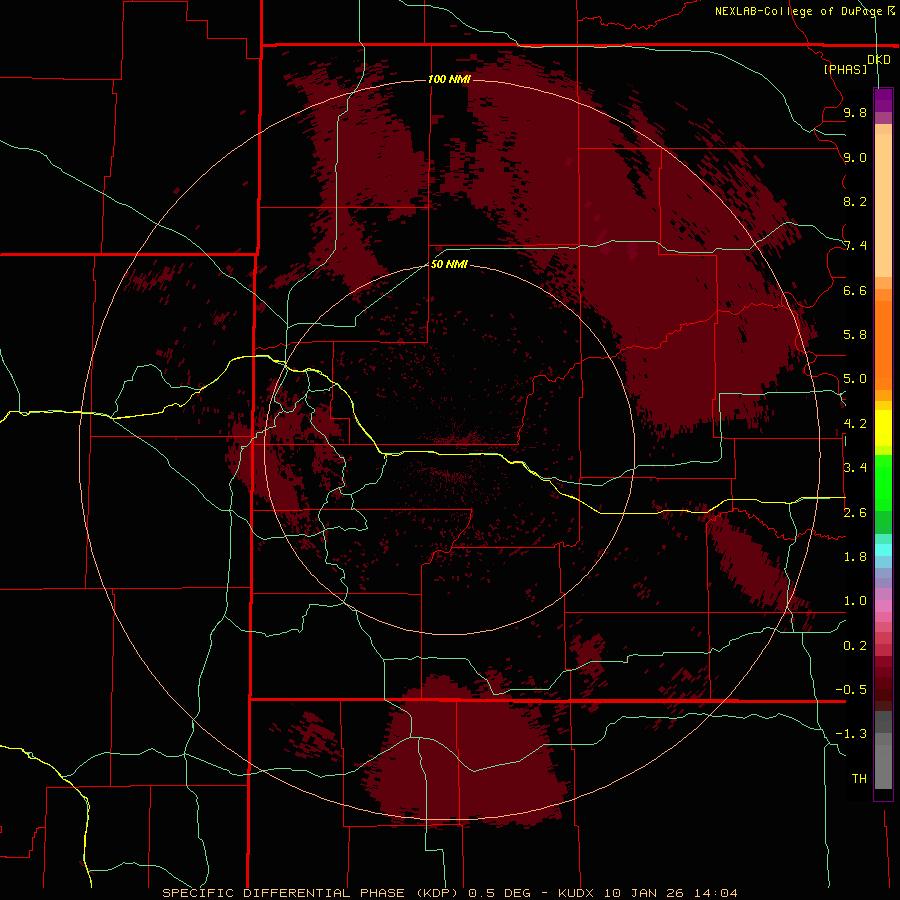The image size is (900, 900).
Task: Click the 5.8 value on the scale
Action: click(x=855, y=335)
